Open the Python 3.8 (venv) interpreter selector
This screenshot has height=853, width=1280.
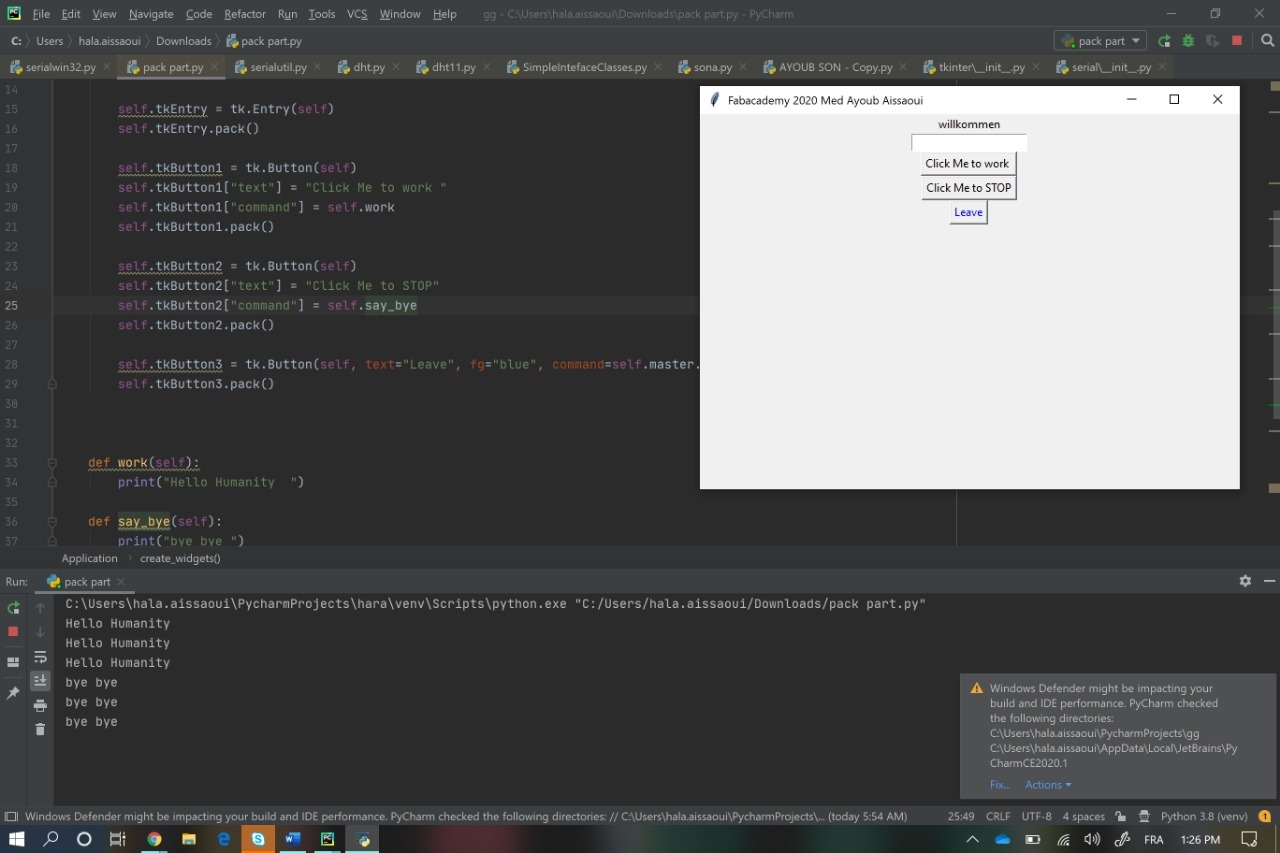click(x=1204, y=816)
